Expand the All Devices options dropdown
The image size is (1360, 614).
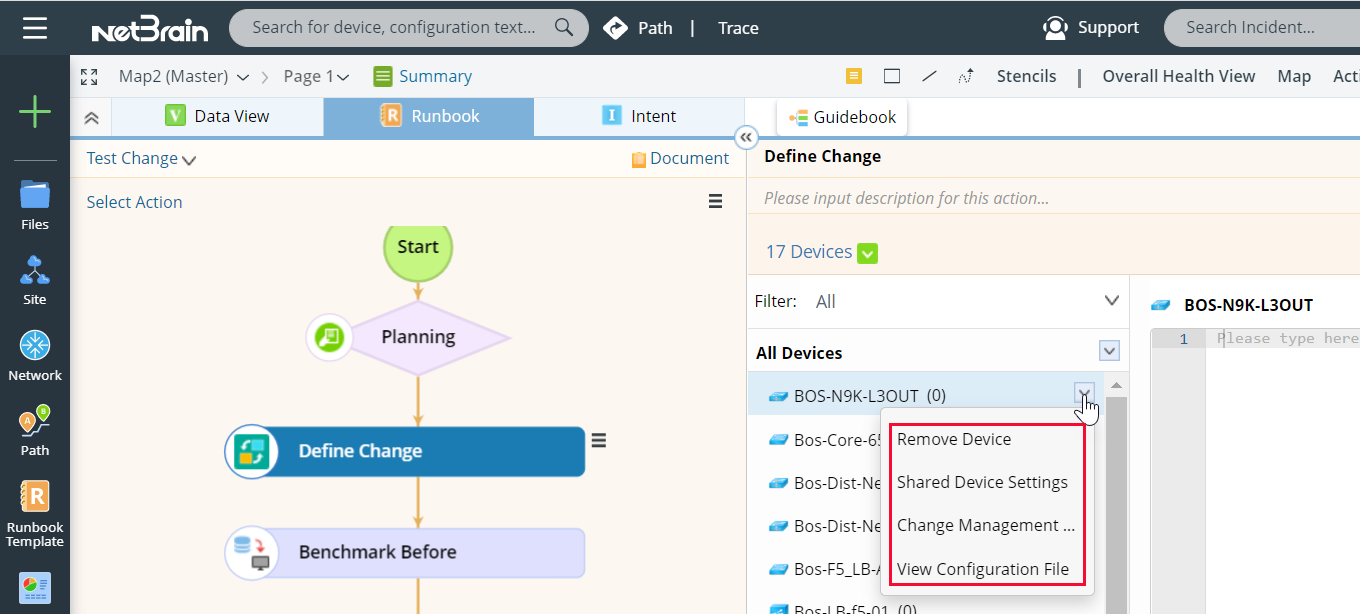pos(1108,351)
